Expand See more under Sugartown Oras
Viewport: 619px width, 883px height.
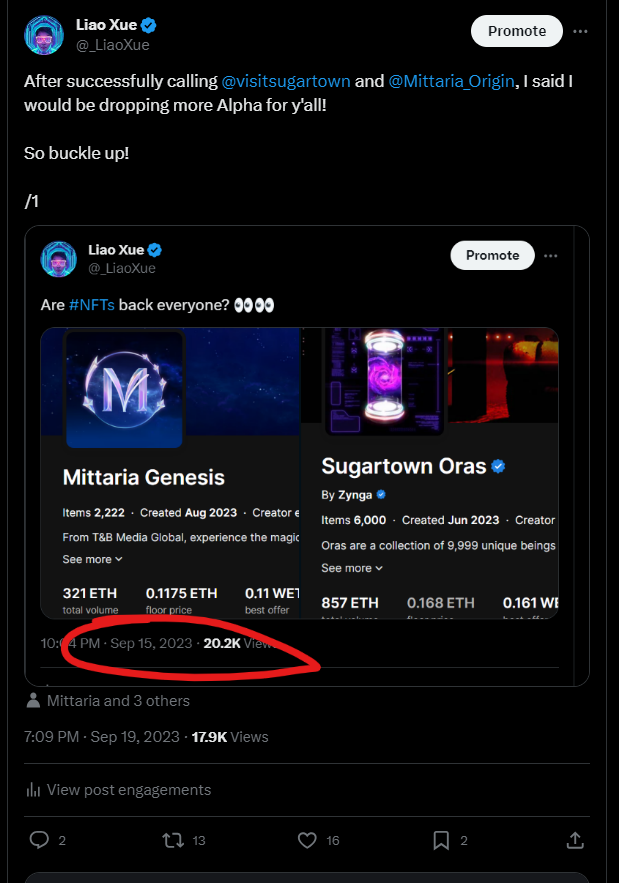(352, 568)
